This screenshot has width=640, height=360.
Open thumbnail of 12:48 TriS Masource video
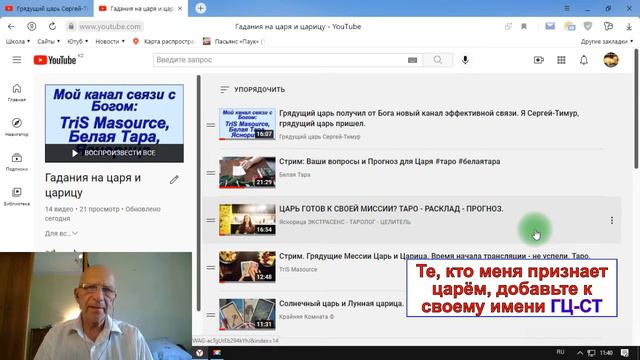point(247,267)
